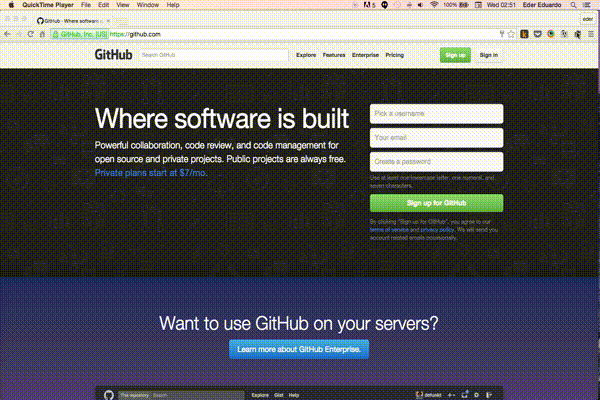Click the Wi-Fi status icon

(434, 5)
